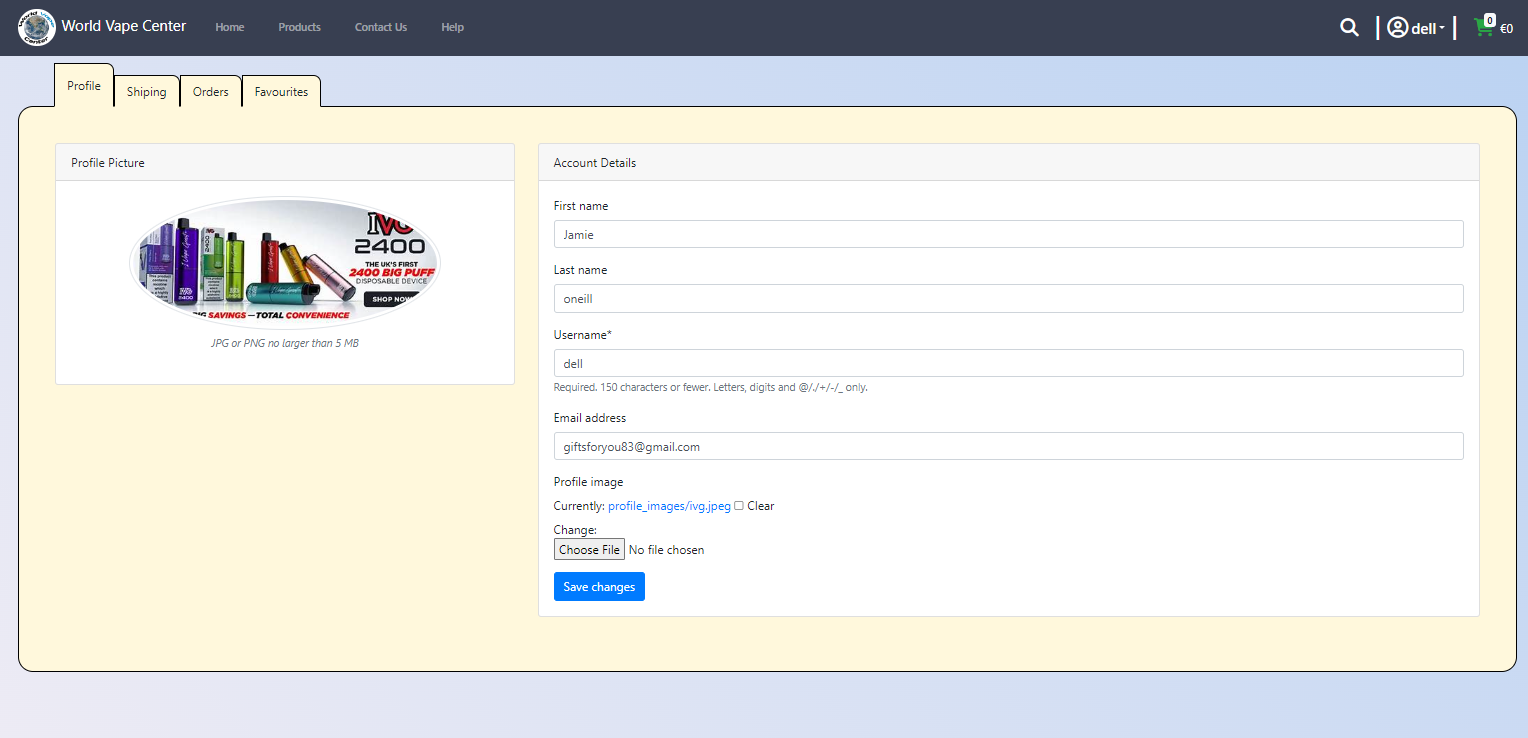Click the 'No file chosen' text

click(x=666, y=550)
